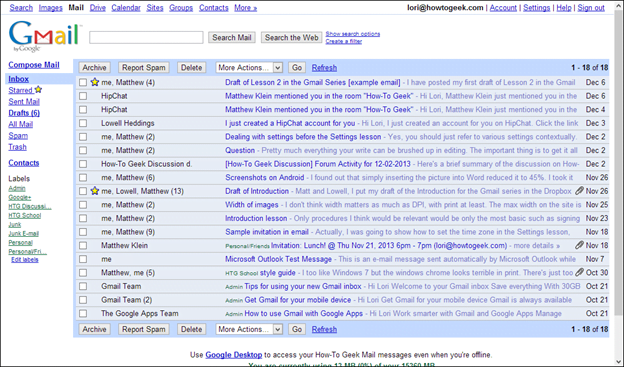Open the HTG School label
Viewport: 624px width, 367px height.
pos(25,215)
